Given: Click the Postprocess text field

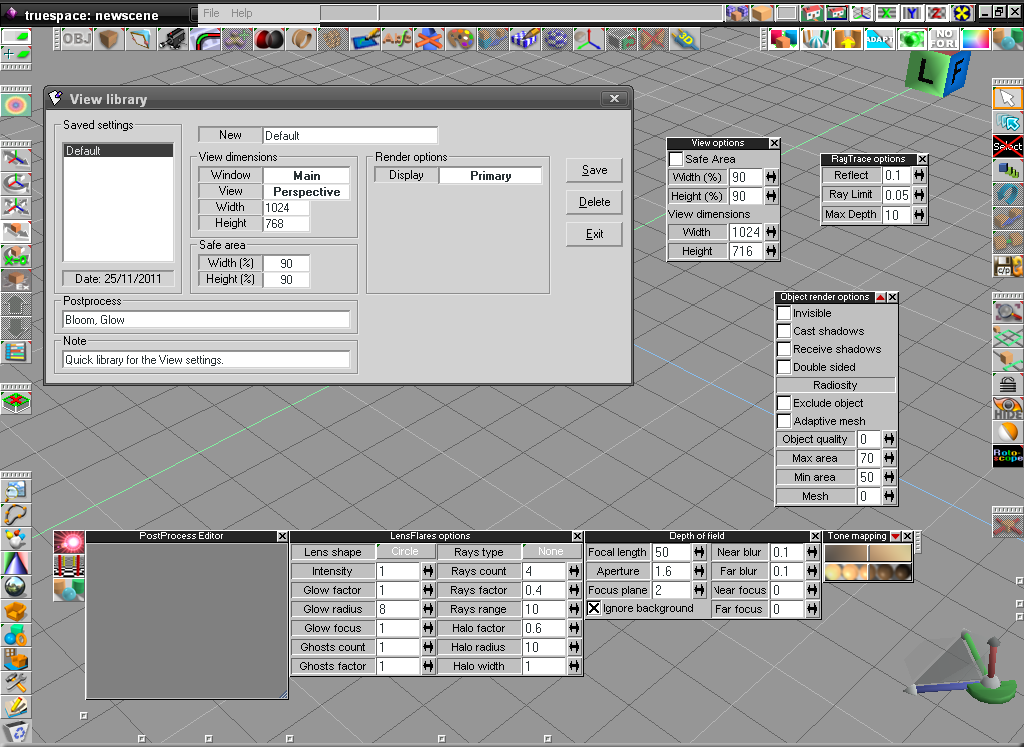Looking at the screenshot, I should [x=206, y=320].
